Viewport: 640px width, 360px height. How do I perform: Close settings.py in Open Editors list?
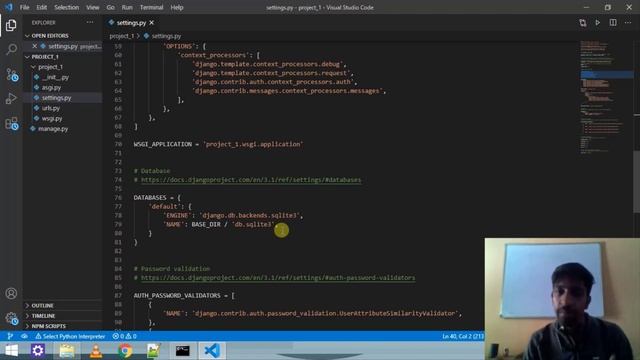(x=35, y=46)
